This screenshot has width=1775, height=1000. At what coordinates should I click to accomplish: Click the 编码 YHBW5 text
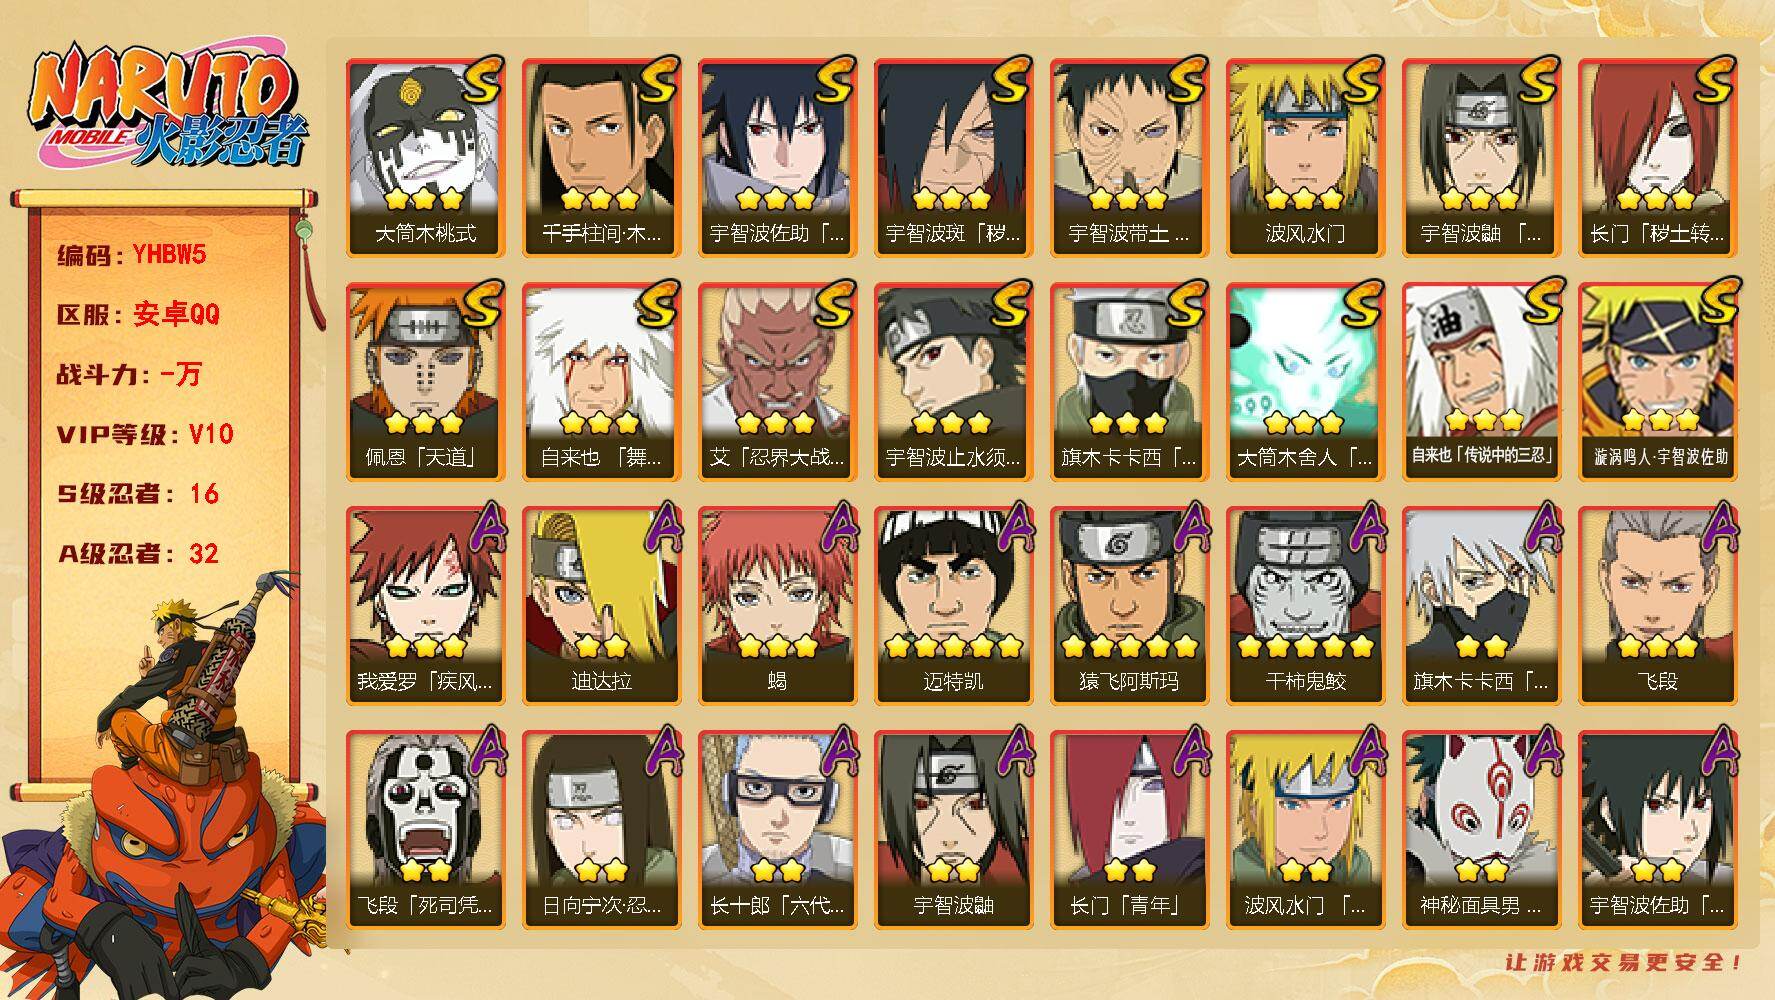click(132, 255)
